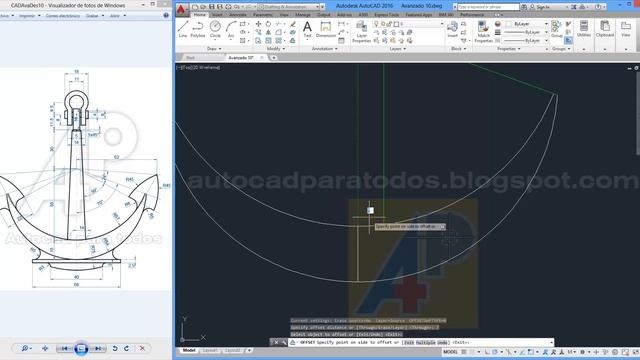Toggle ortho mode in status bar
The image size is (640, 360).
tap(487, 352)
